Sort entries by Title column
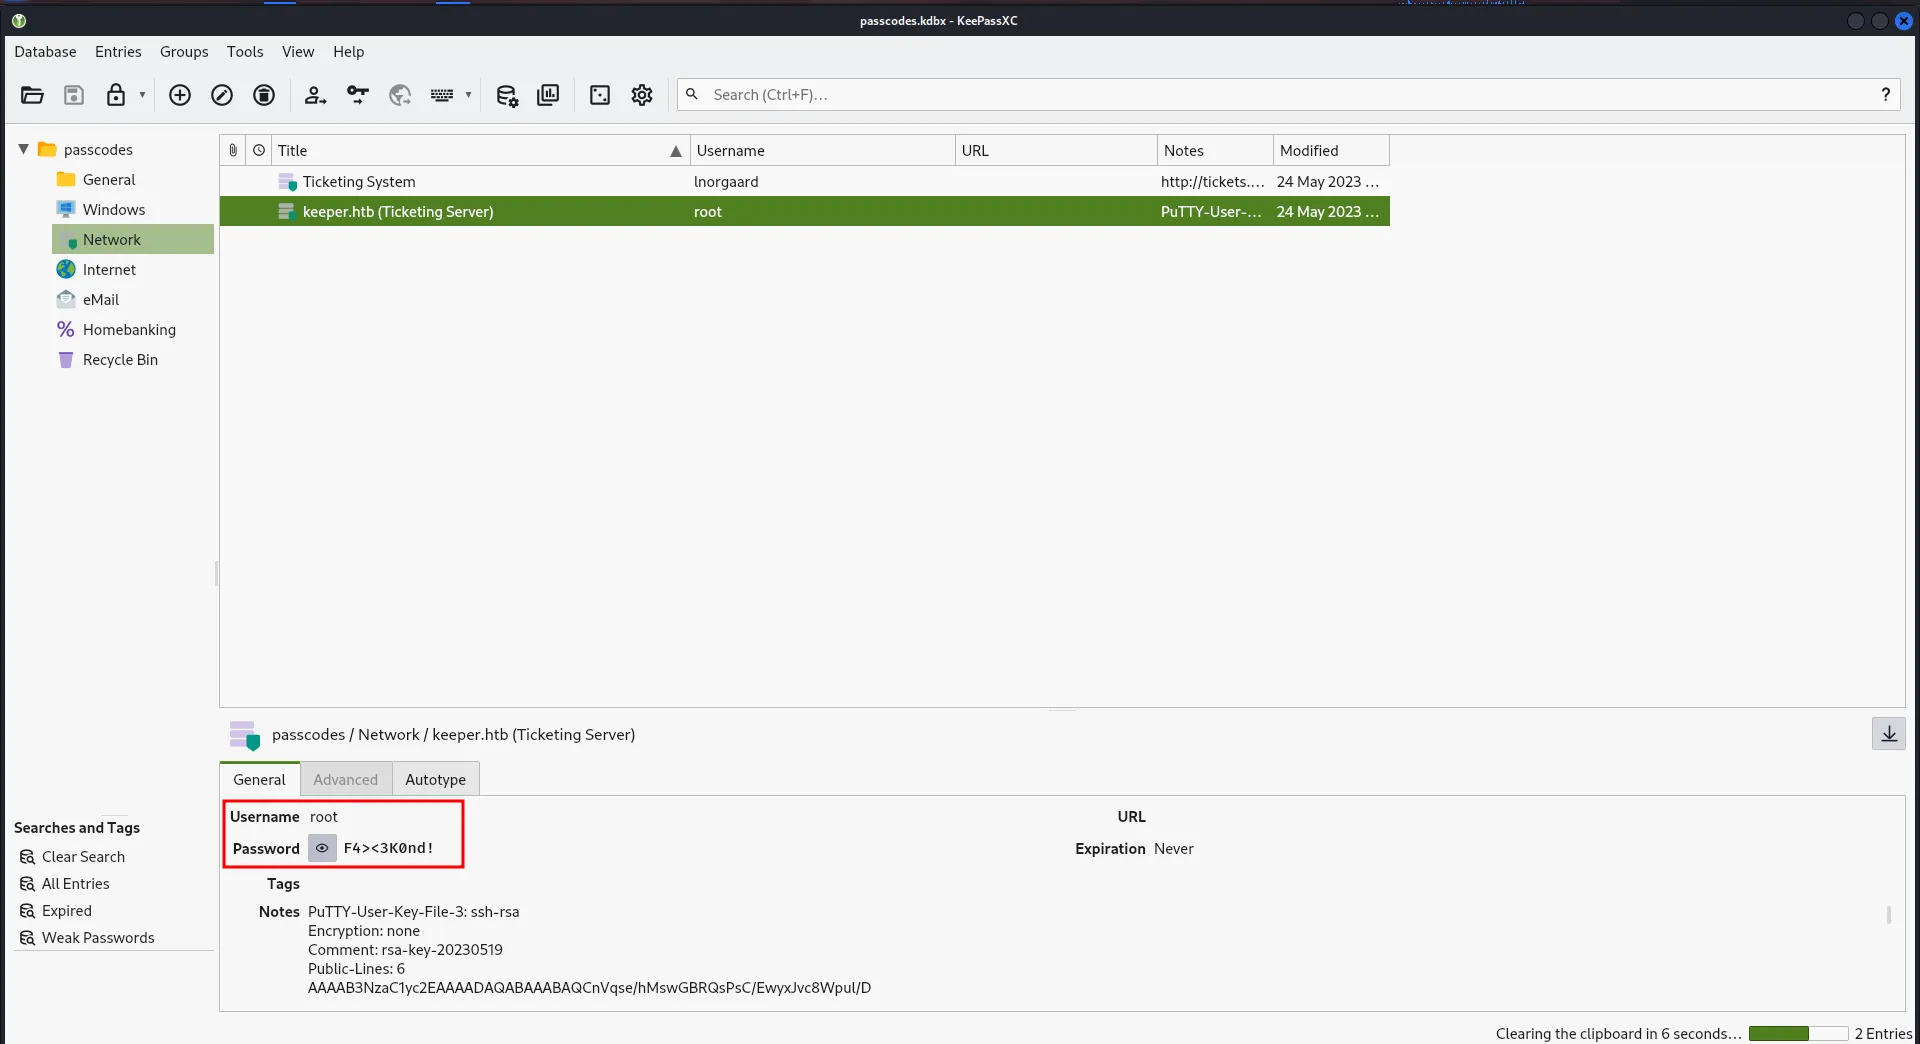 tap(480, 150)
